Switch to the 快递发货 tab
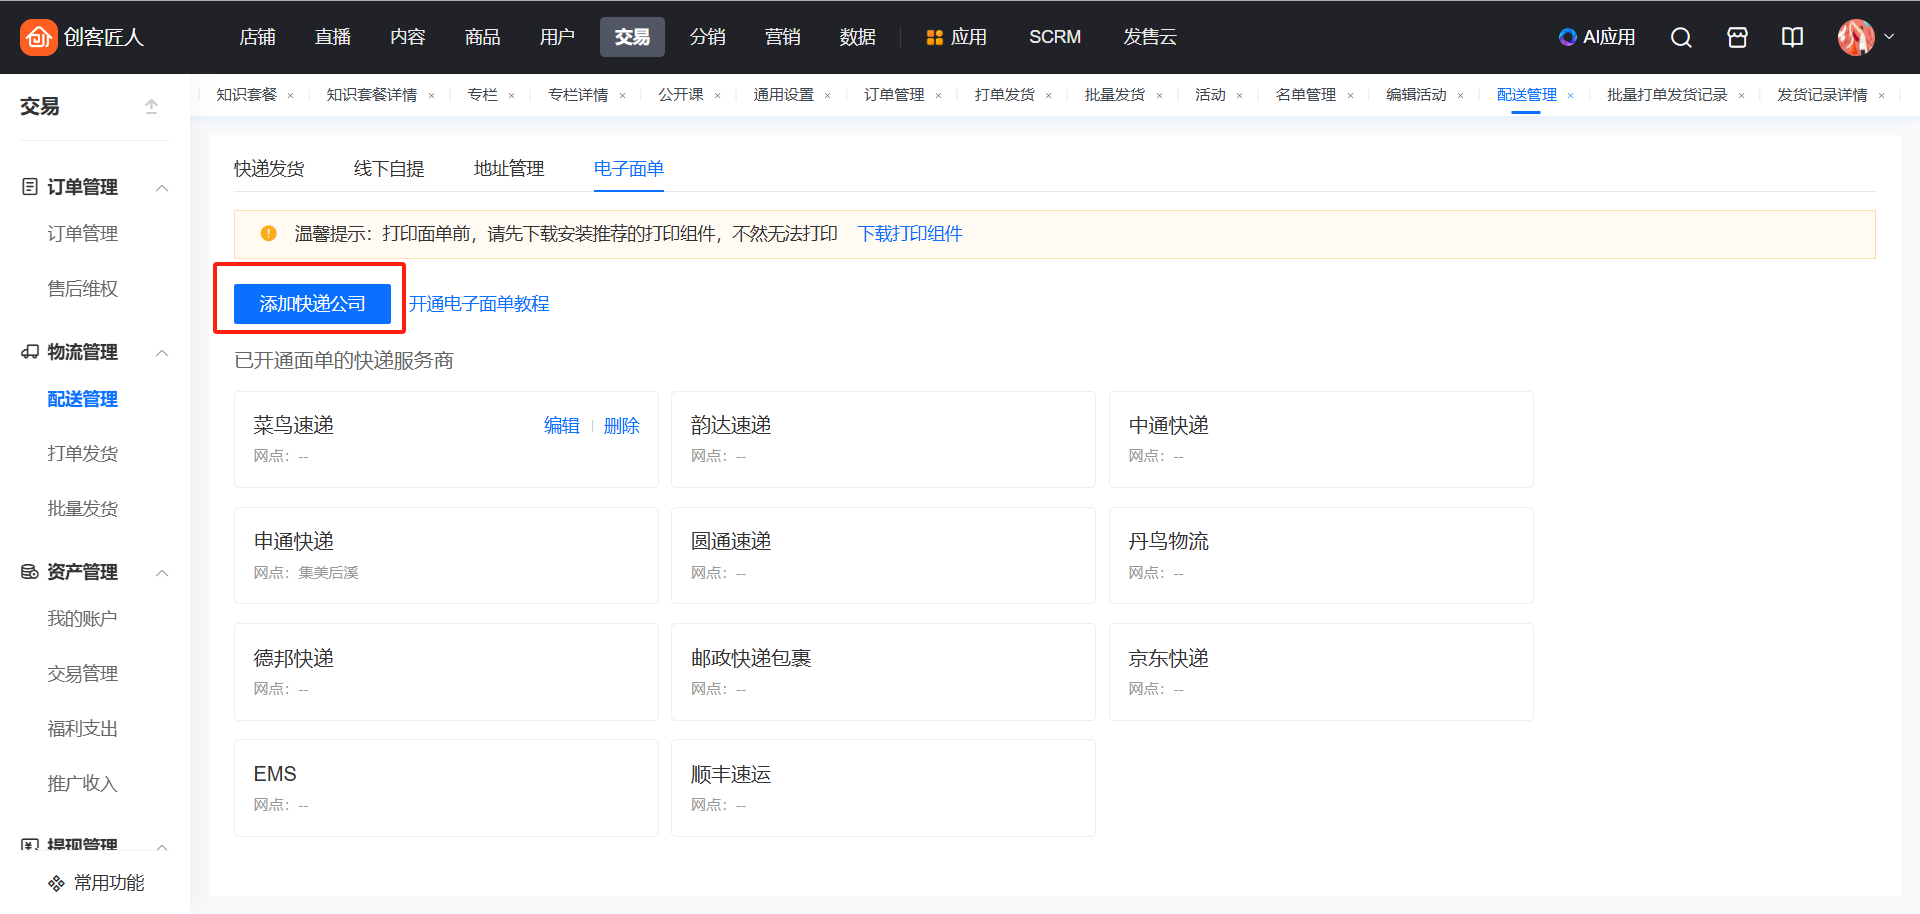Screen dimensions: 1920x914 pos(269,169)
